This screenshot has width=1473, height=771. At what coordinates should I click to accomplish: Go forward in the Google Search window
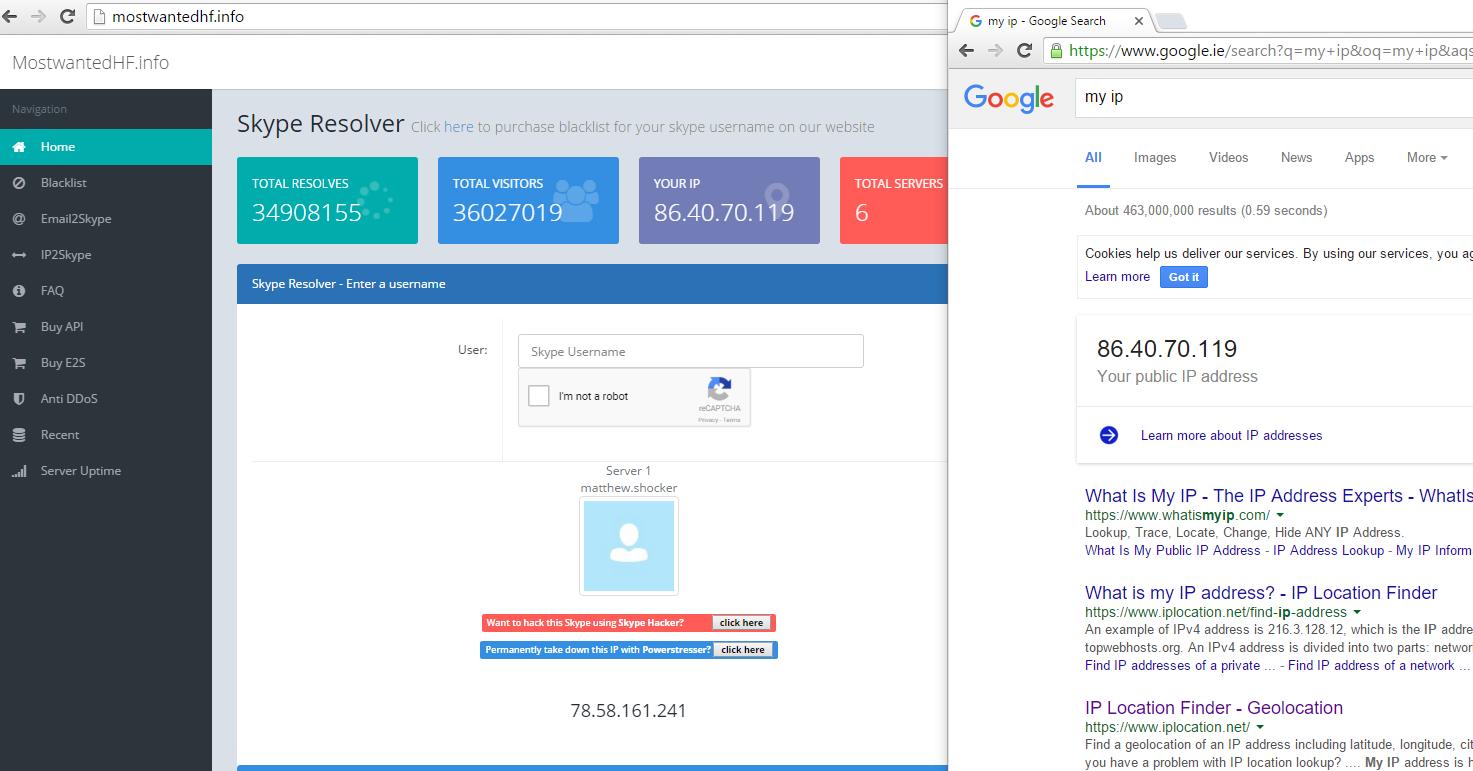coord(995,50)
